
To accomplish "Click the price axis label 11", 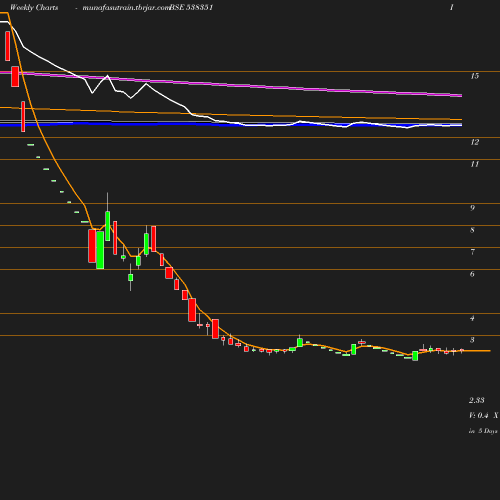I will pyautogui.click(x=475, y=164).
